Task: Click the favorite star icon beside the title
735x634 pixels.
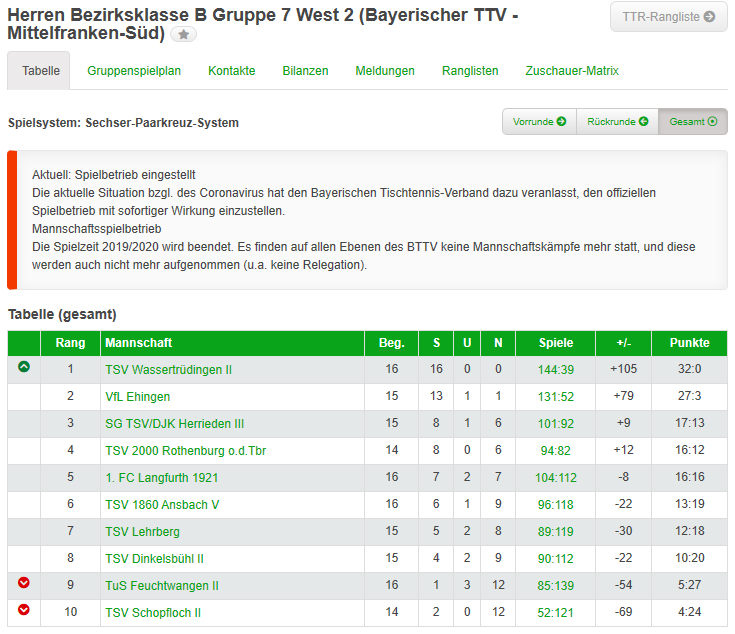Action: [183, 34]
